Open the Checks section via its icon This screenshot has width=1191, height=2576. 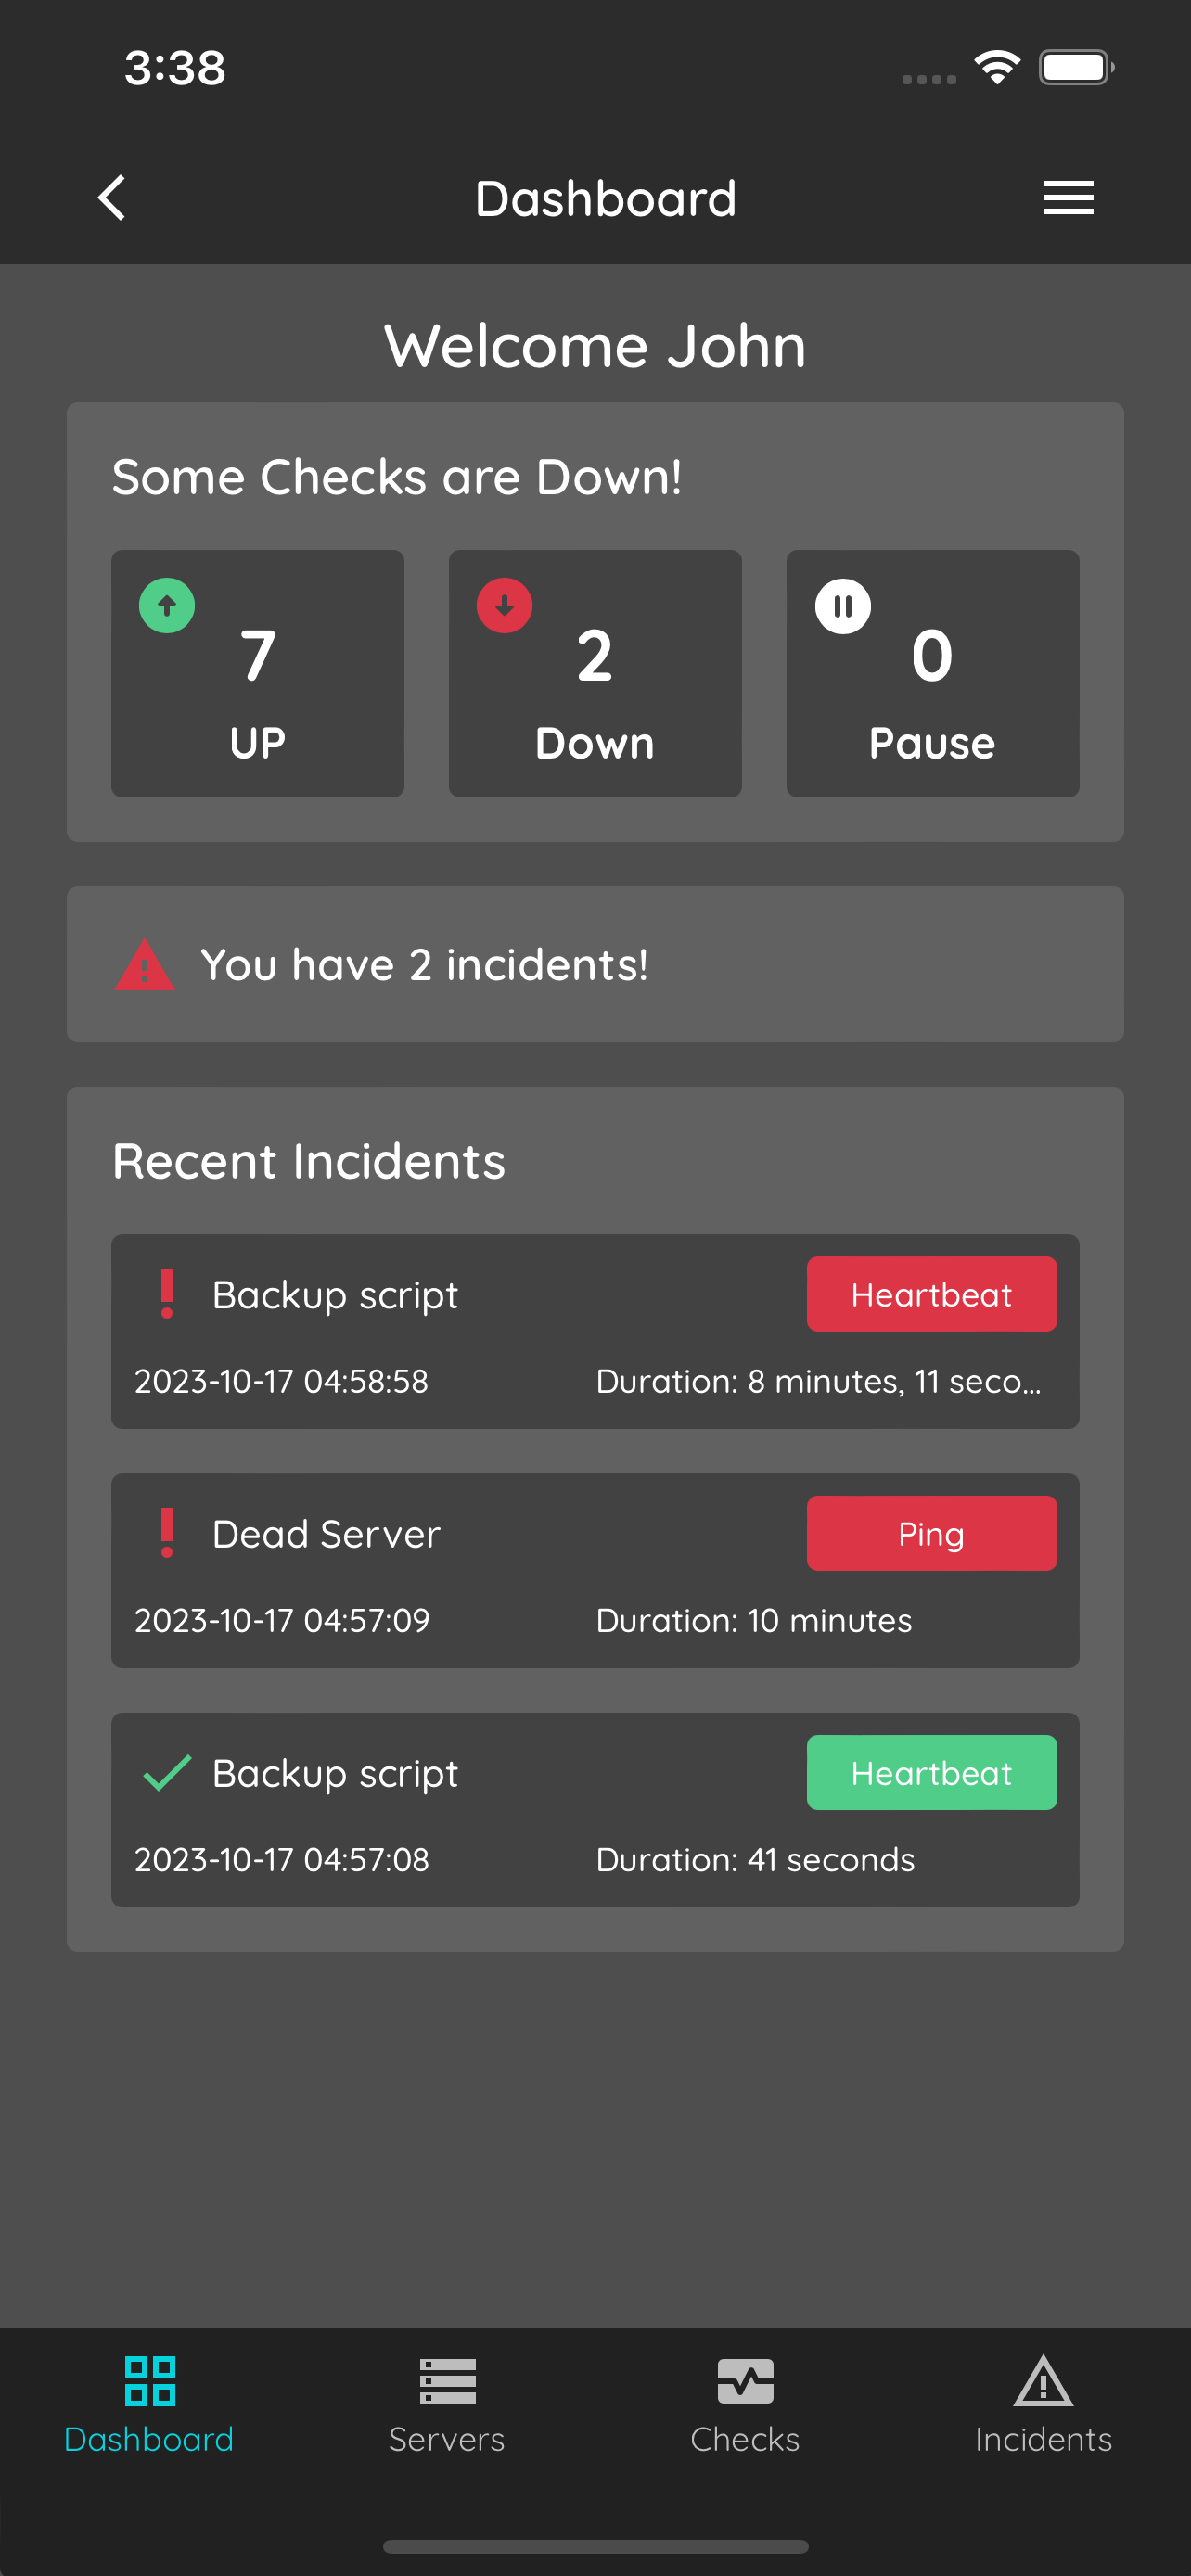(745, 2380)
